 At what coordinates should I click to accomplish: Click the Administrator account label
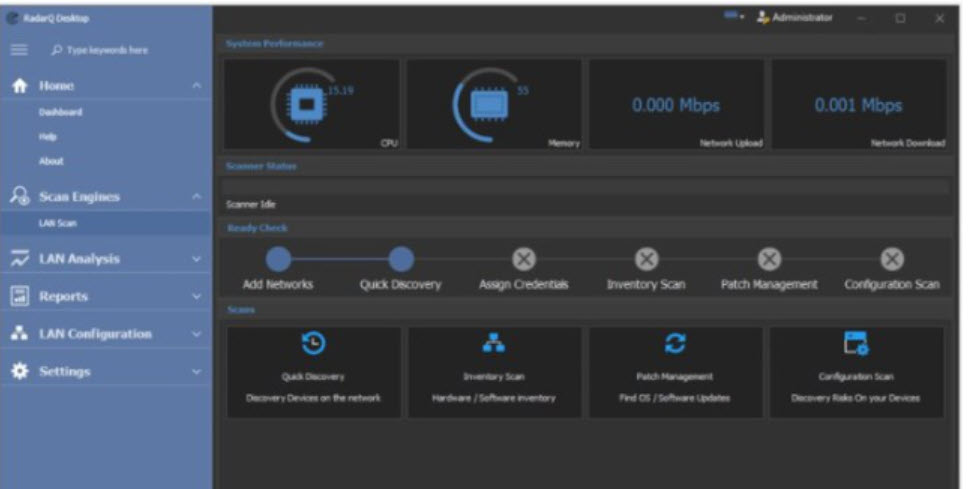click(x=802, y=17)
